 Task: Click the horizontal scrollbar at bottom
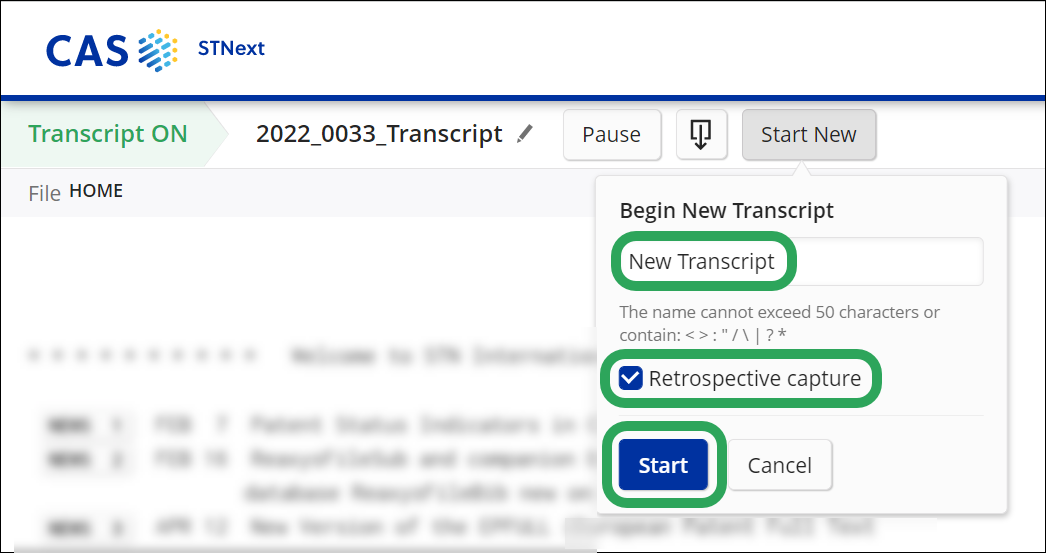(x=306, y=548)
